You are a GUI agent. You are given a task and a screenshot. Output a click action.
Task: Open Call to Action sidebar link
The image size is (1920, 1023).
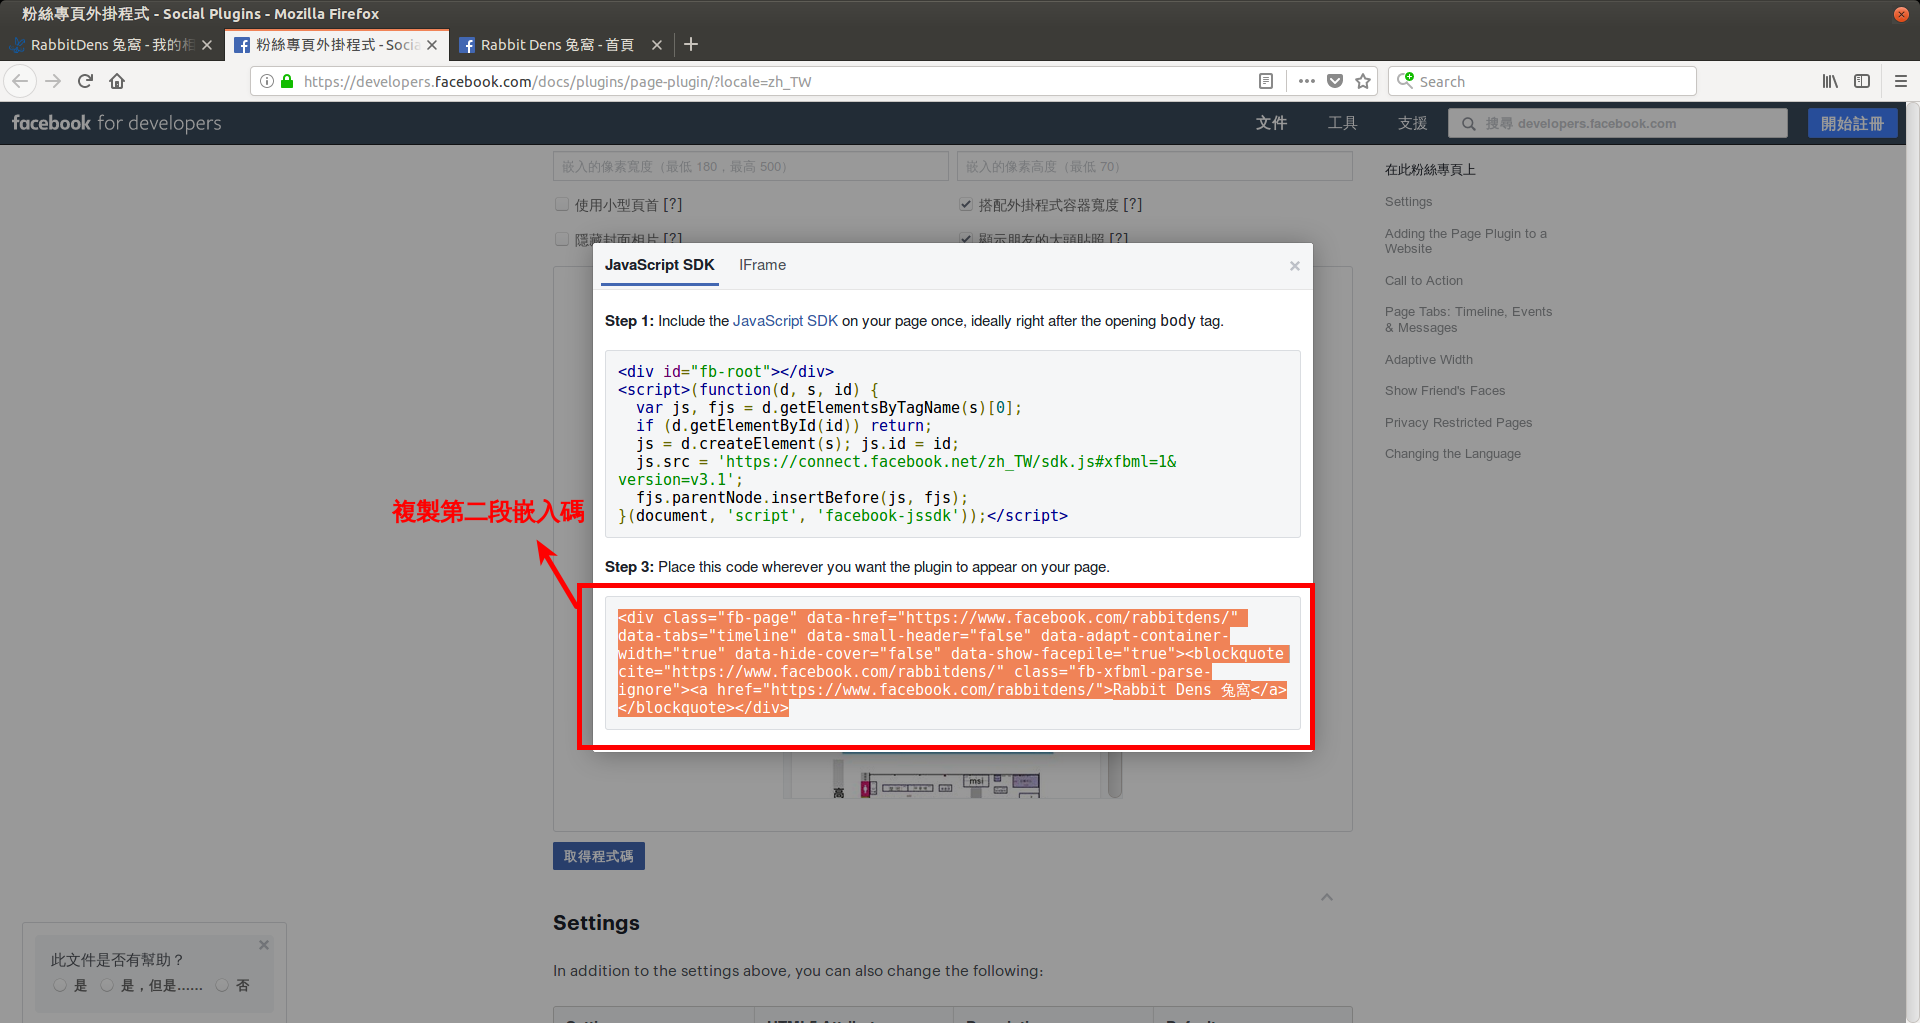1424,281
